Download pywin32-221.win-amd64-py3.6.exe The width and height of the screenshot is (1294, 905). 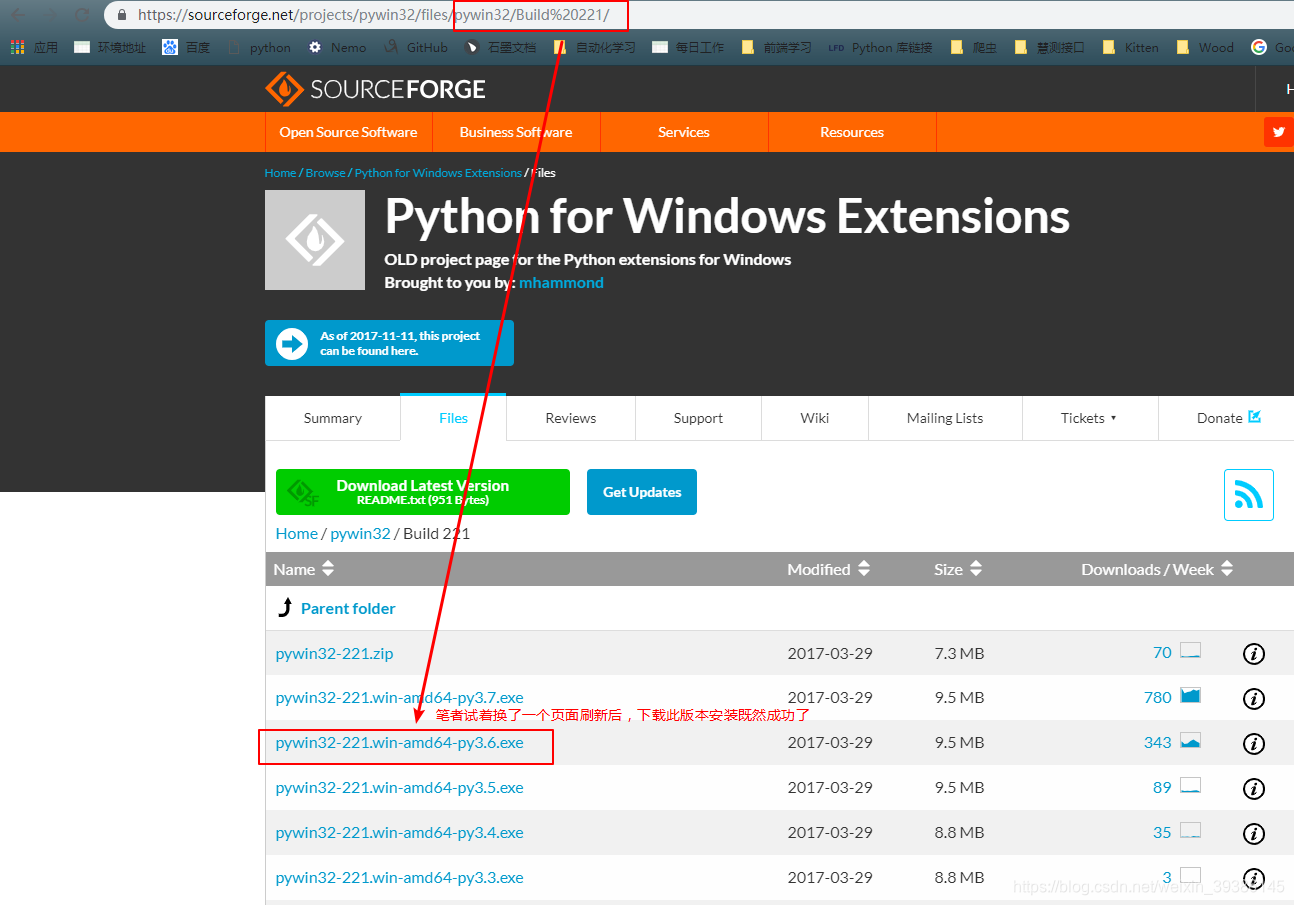(400, 743)
